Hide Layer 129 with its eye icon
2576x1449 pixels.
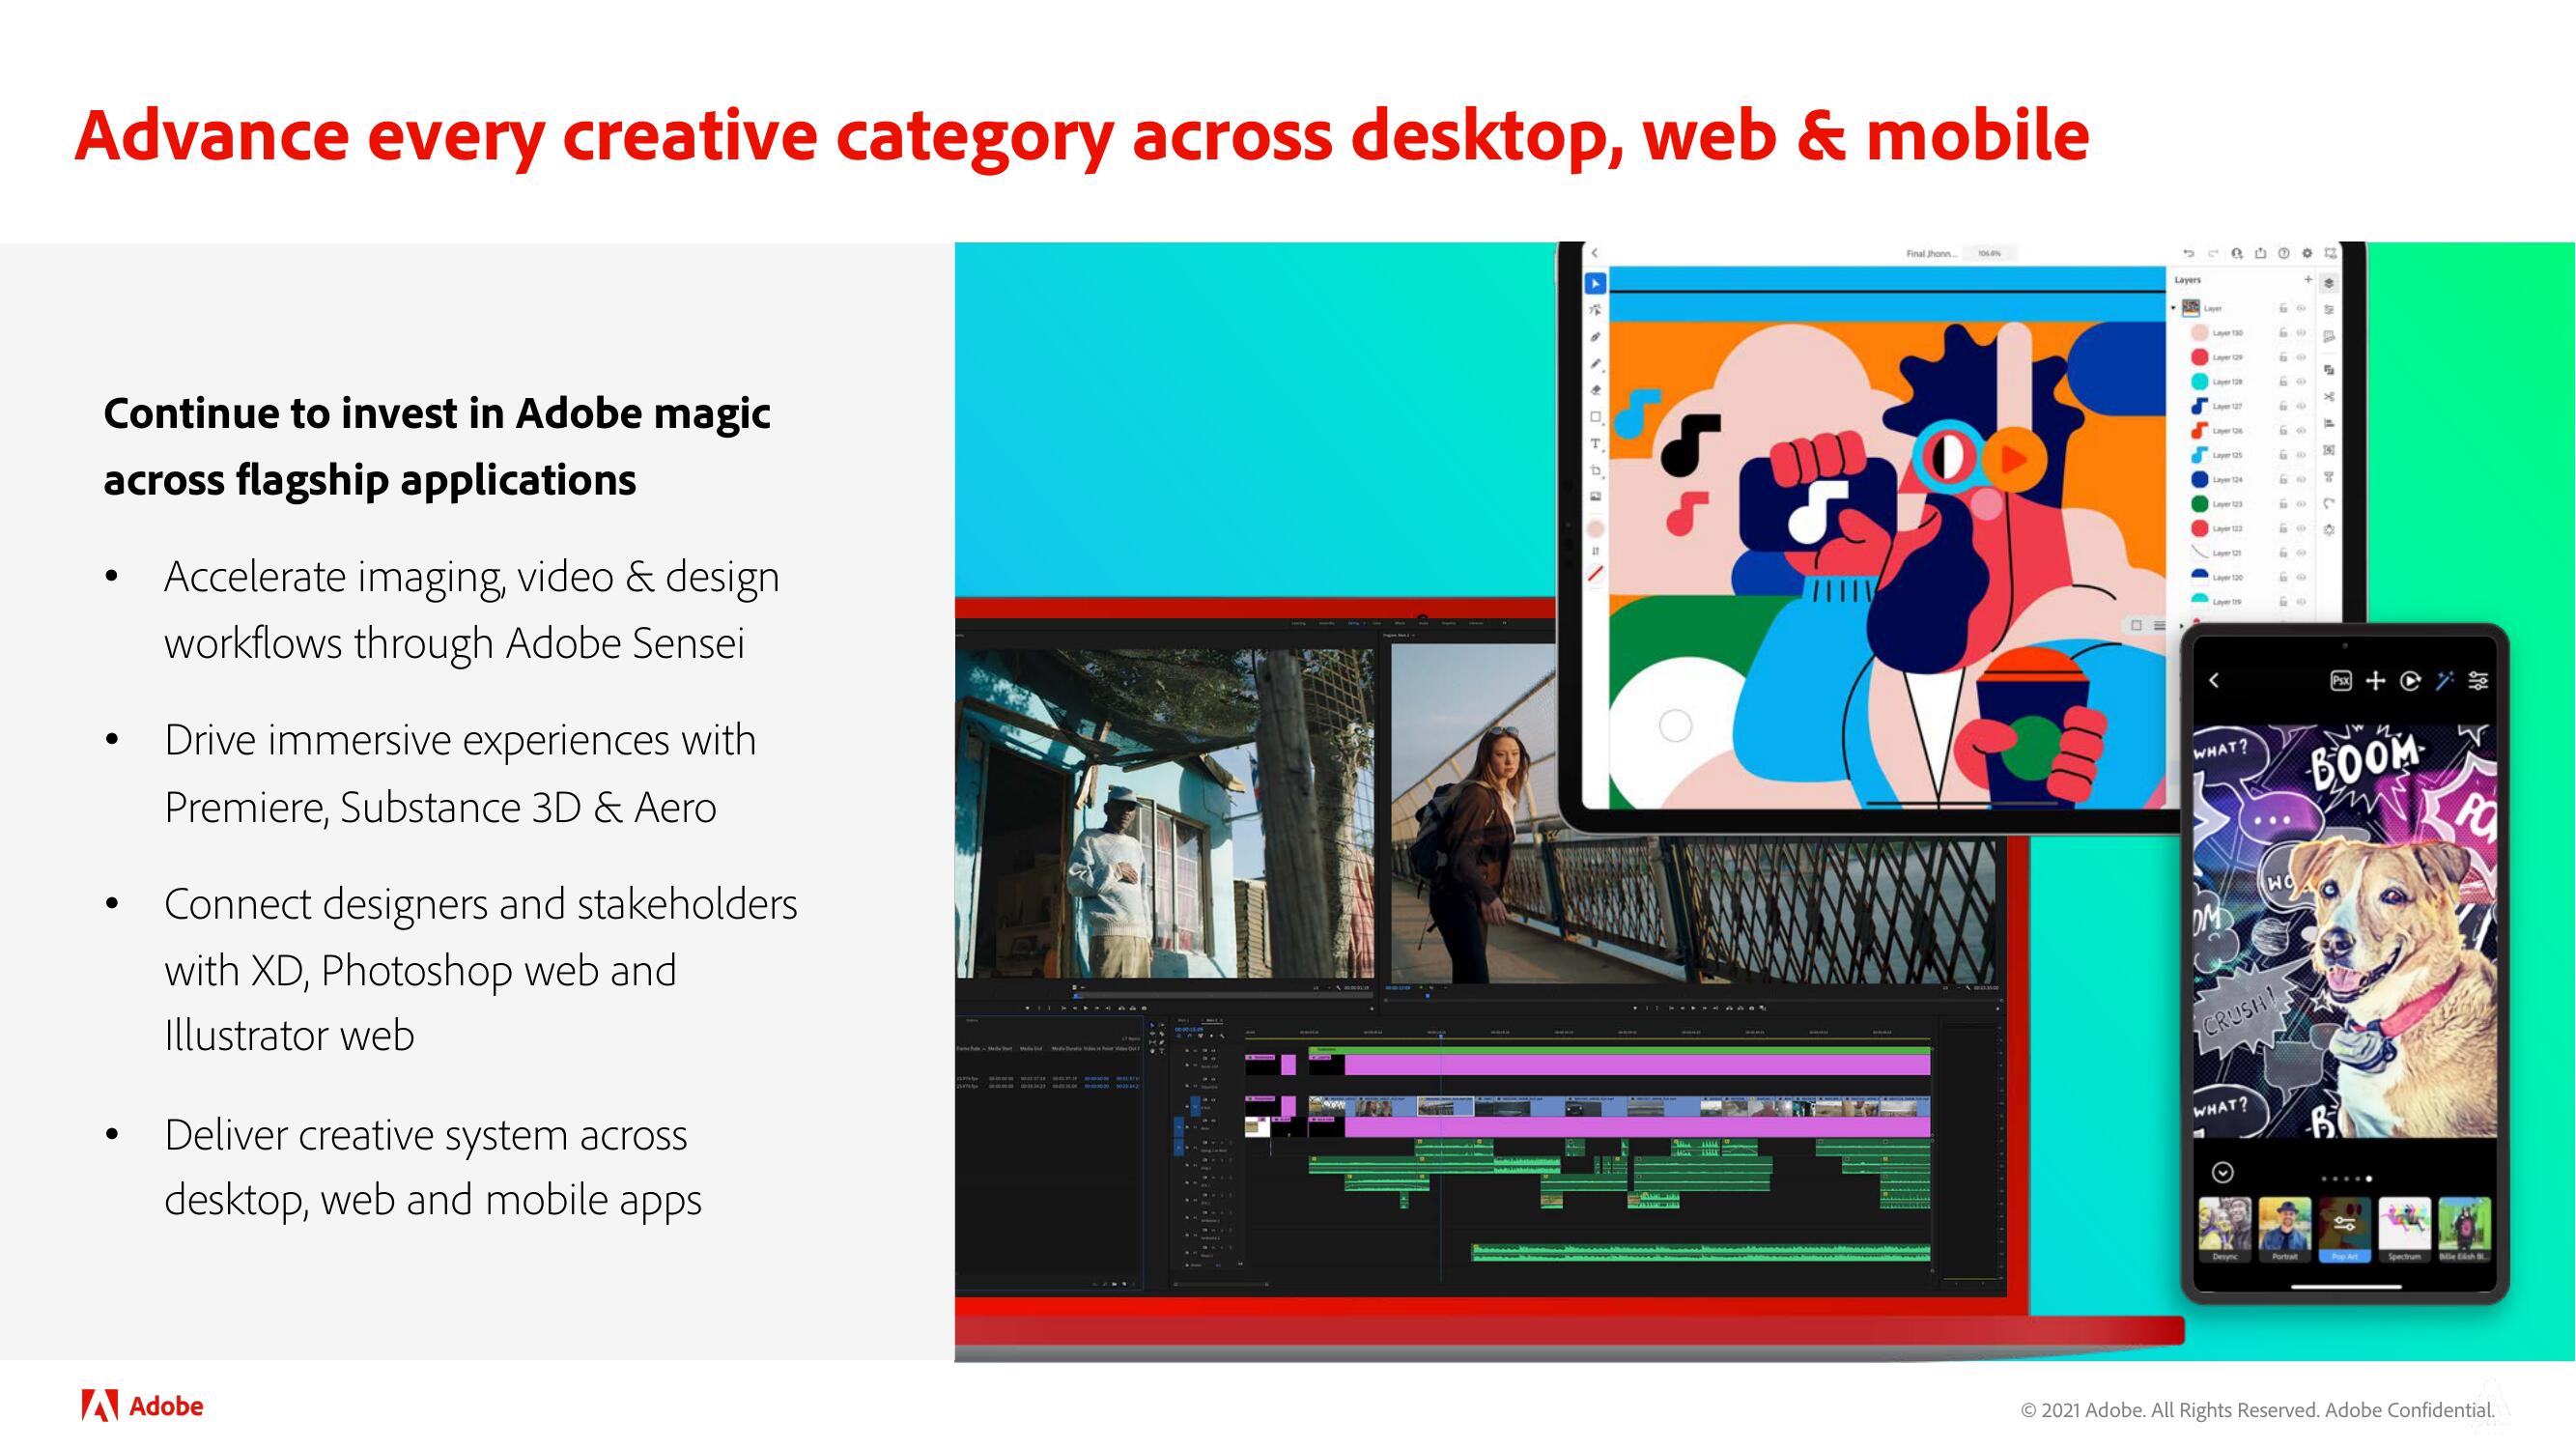coord(2301,357)
